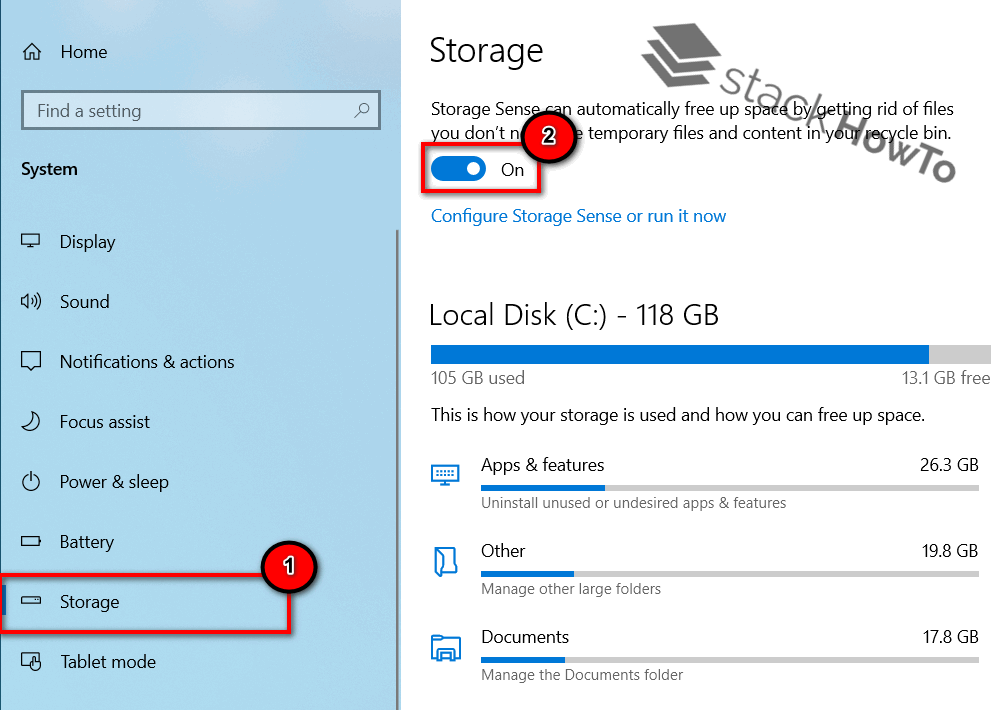Open Sound settings via the speaker icon
1001x710 pixels.
pos(31,302)
